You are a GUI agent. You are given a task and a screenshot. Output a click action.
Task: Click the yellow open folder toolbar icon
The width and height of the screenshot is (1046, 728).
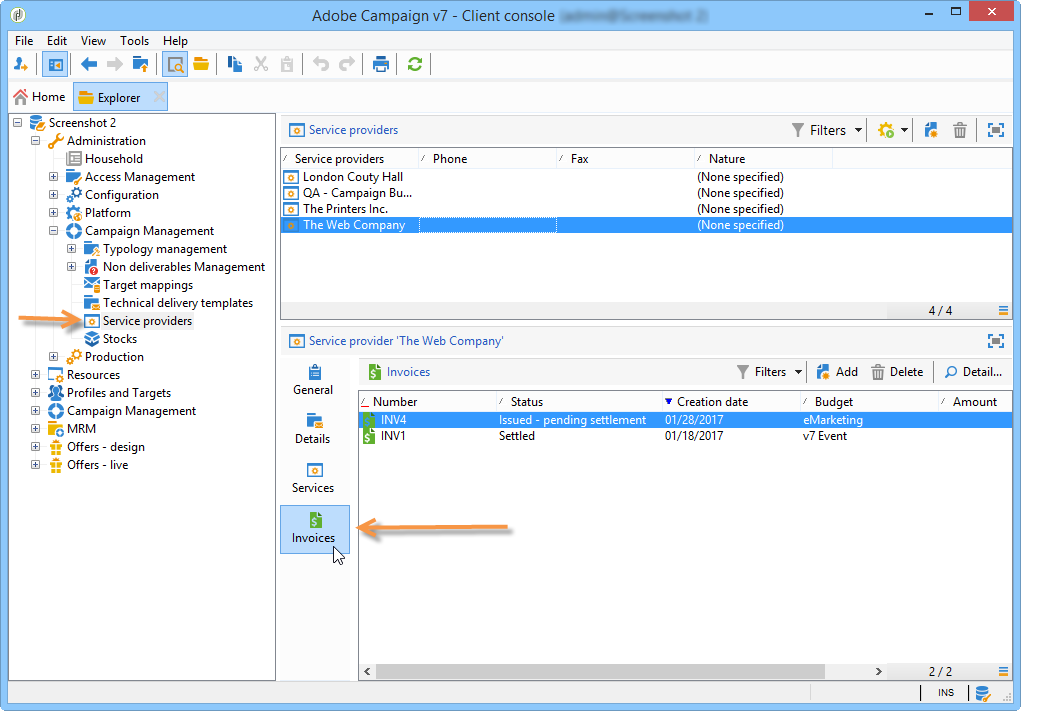pos(201,65)
